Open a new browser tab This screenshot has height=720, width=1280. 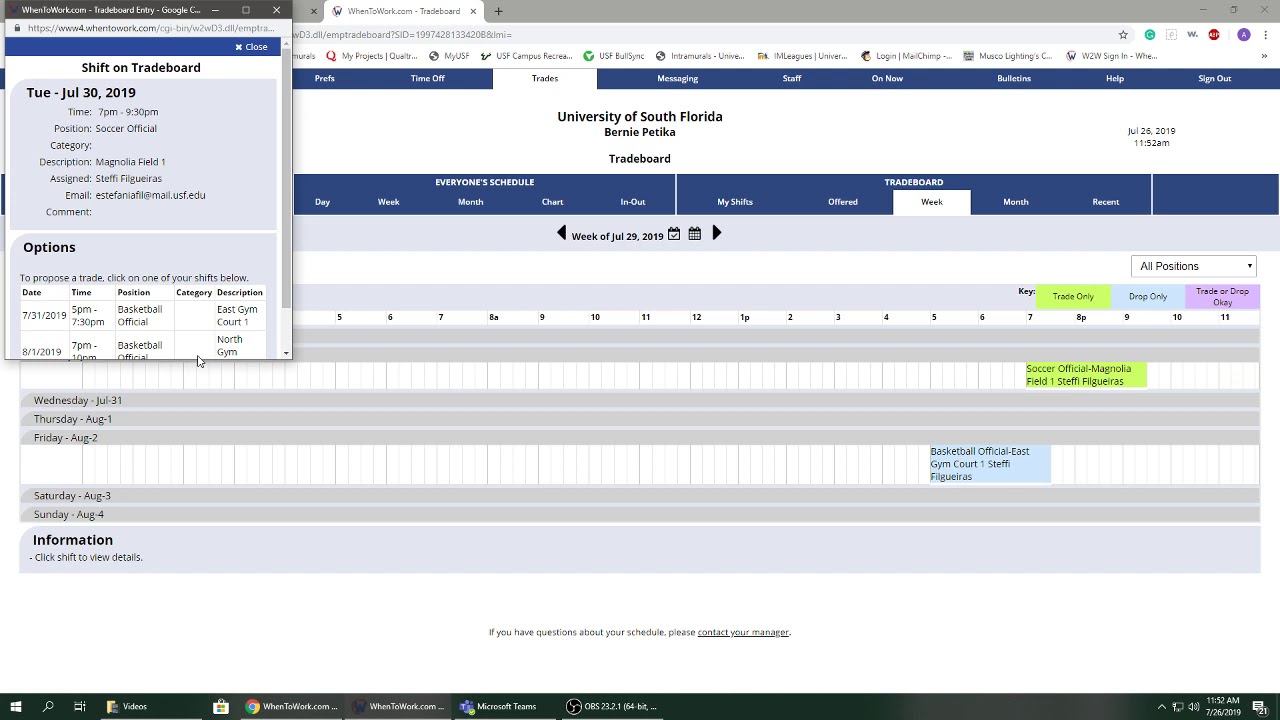[498, 11]
